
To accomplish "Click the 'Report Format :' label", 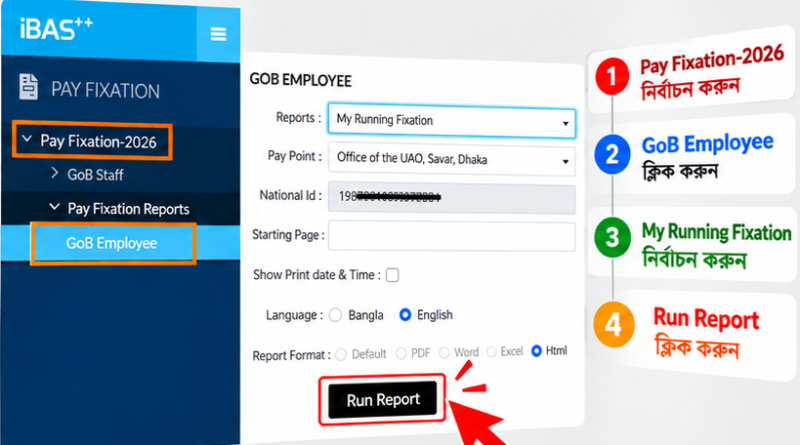I will (291, 355).
